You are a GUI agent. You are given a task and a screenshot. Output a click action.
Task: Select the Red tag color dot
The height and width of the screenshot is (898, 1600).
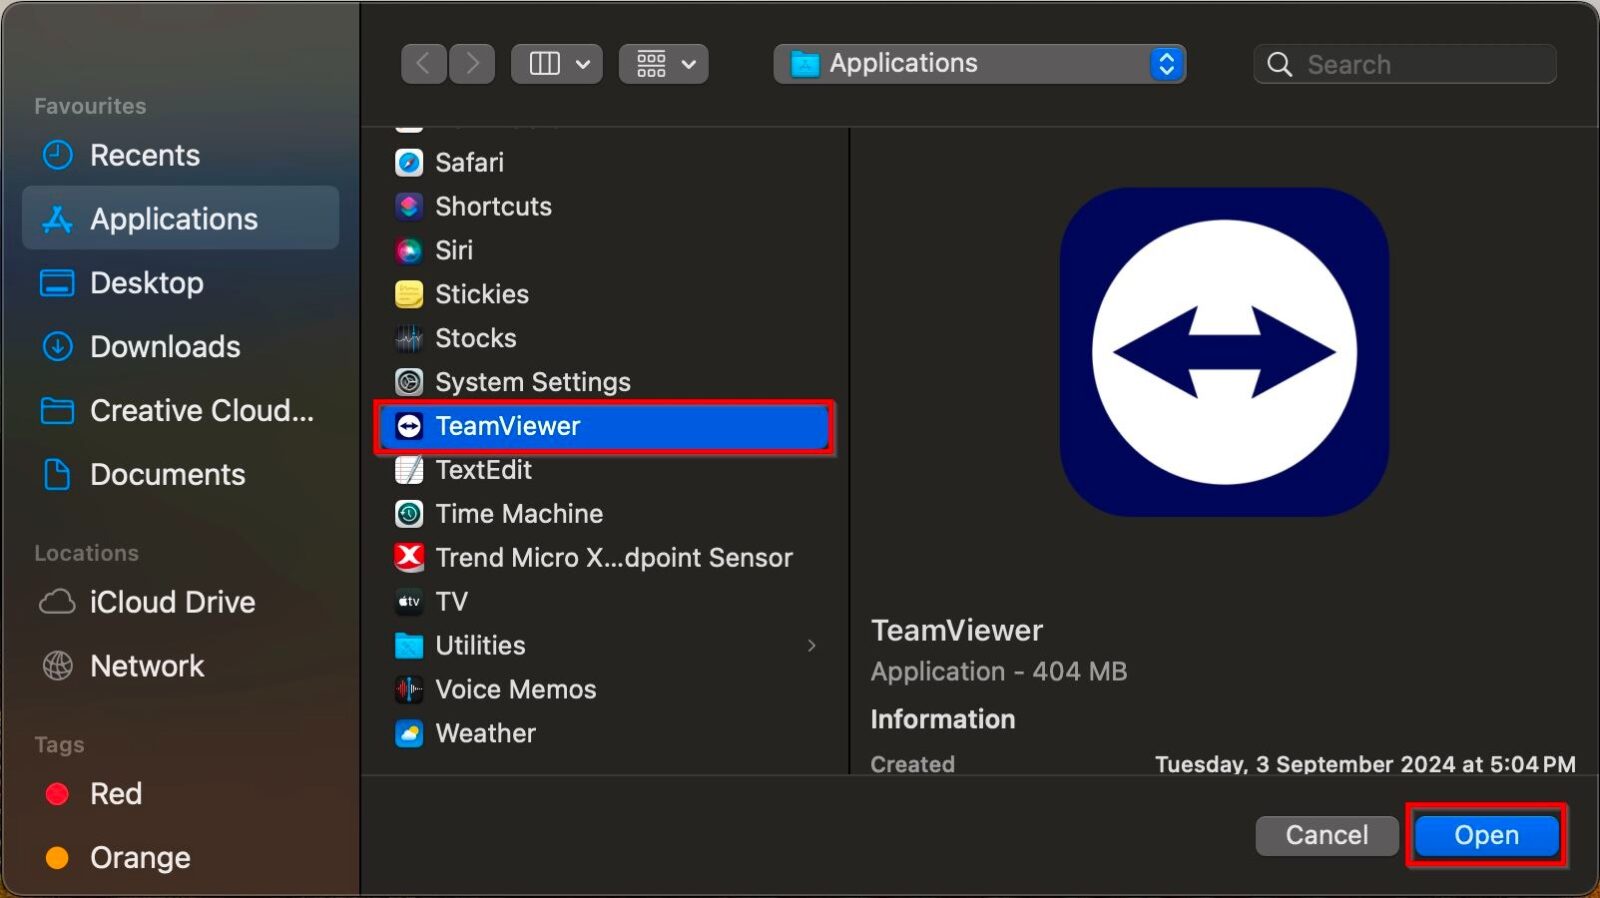(58, 794)
